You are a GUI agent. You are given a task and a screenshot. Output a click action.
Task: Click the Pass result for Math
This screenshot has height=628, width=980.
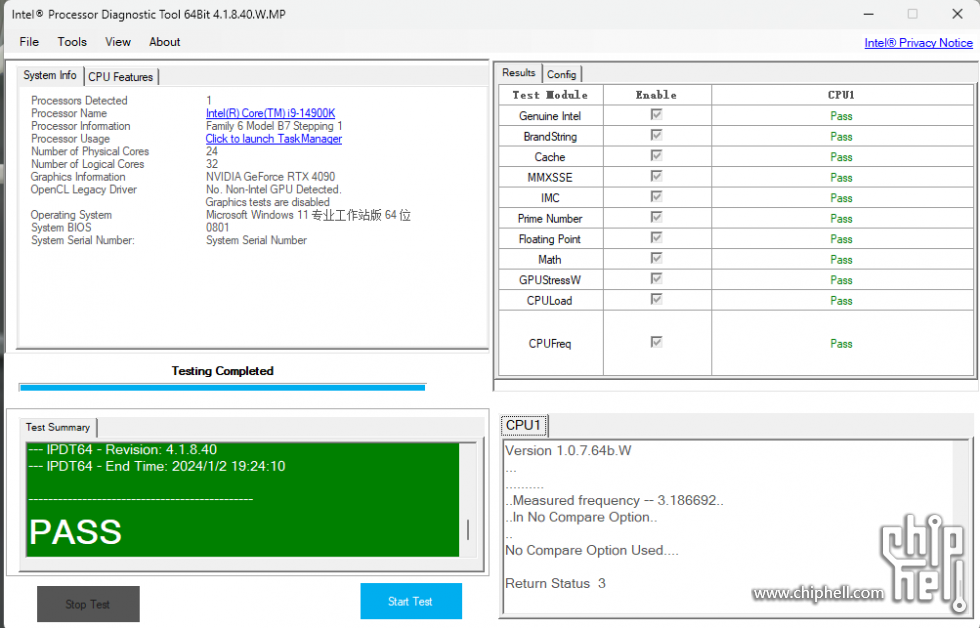pyautogui.click(x=841, y=260)
